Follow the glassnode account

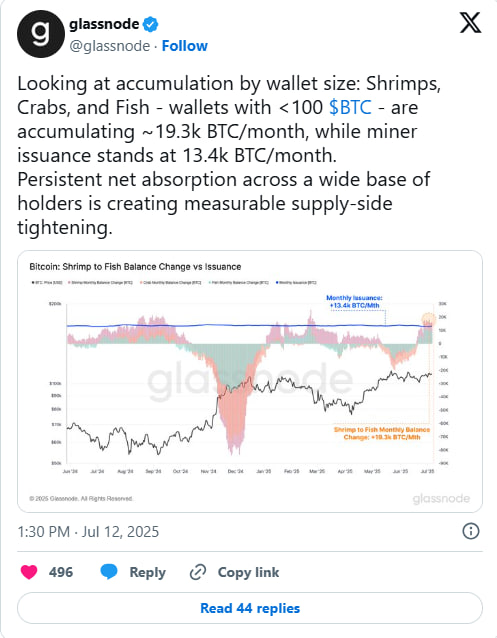[x=185, y=46]
